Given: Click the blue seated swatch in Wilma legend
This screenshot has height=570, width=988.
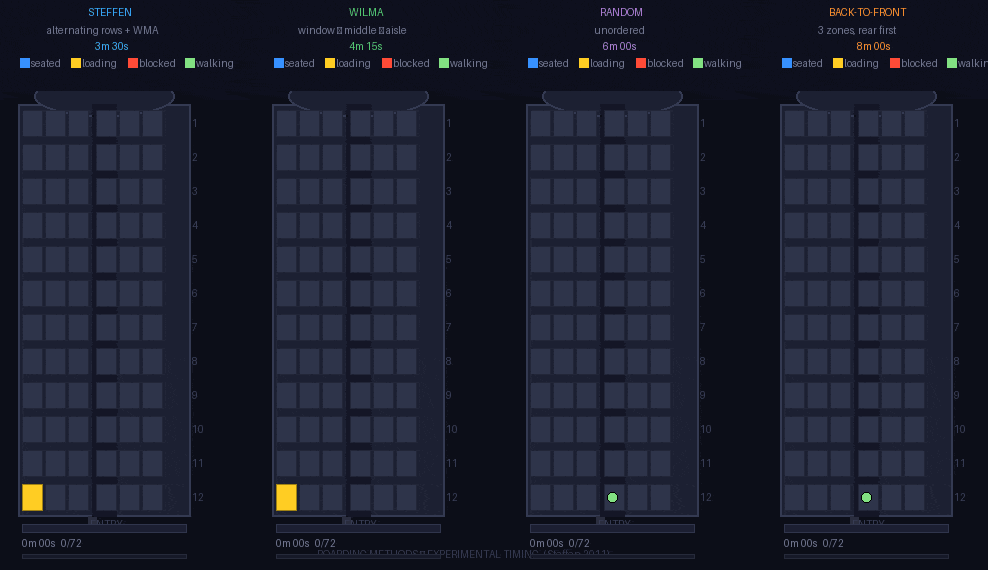Looking at the screenshot, I should coord(279,63).
